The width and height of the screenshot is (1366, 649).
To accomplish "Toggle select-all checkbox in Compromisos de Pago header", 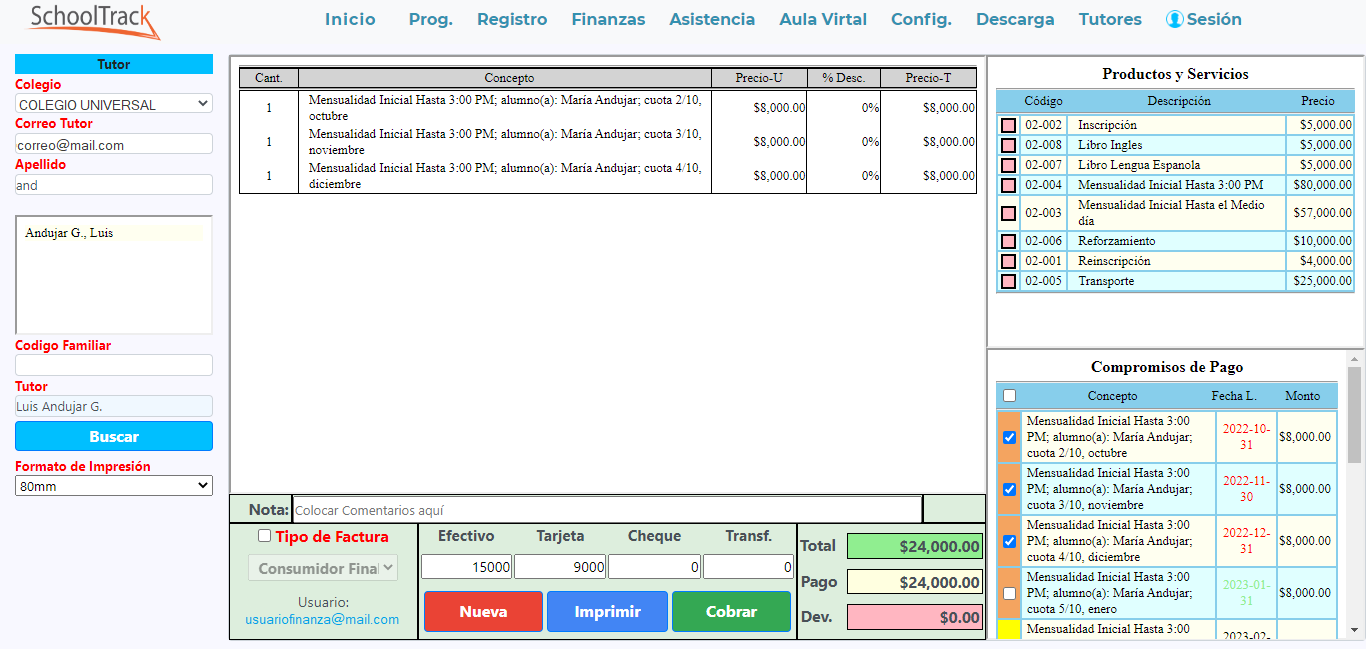I will pos(1009,396).
